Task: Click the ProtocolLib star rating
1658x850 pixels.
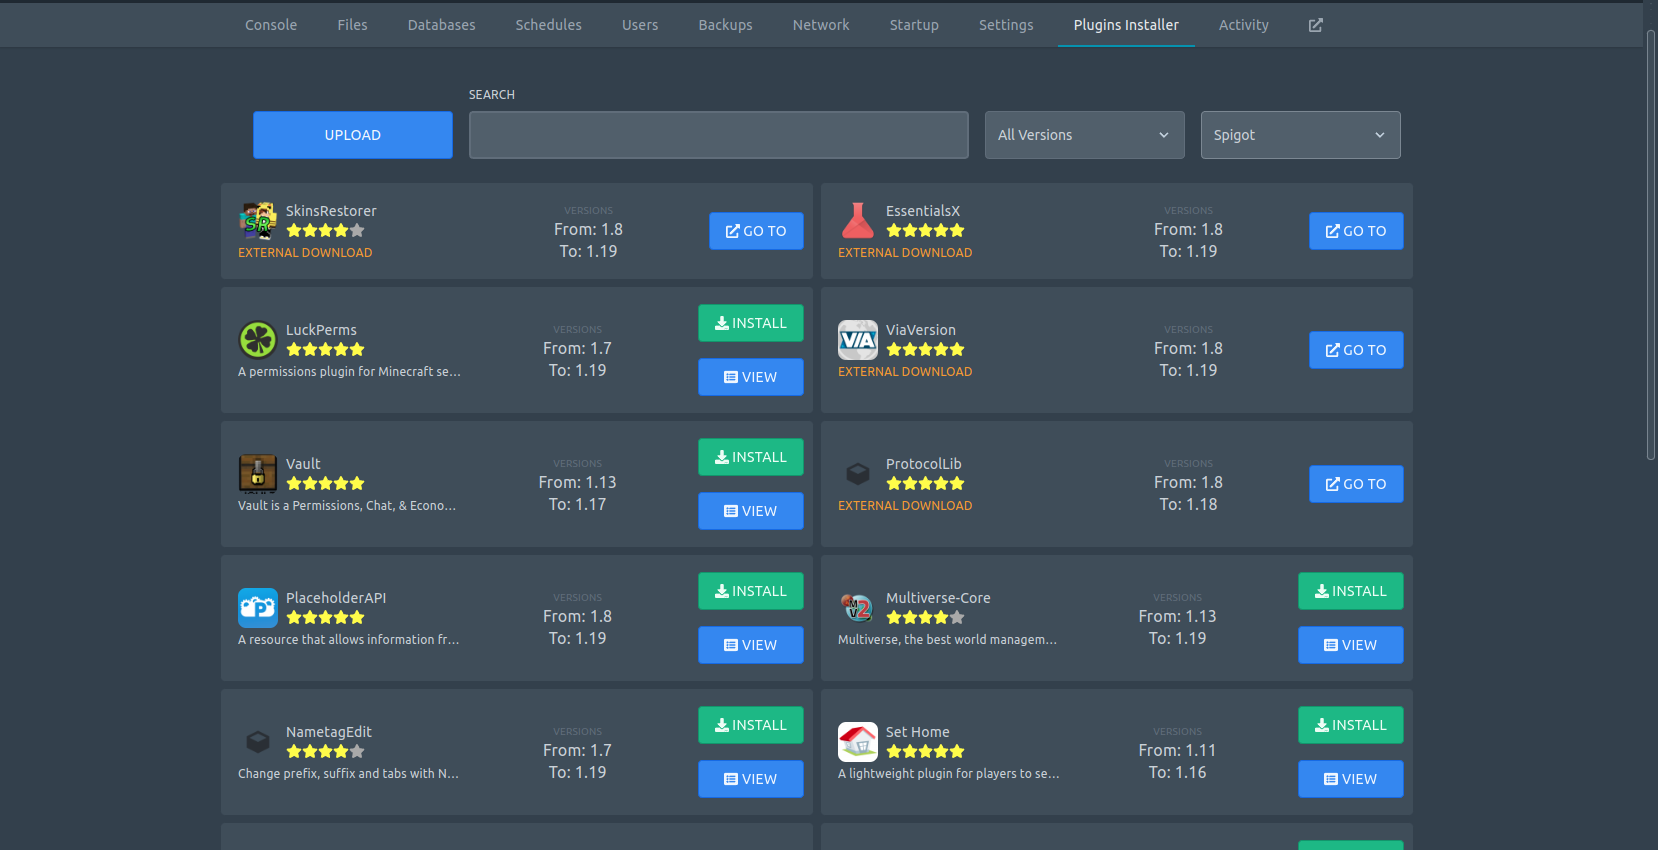Action: pyautogui.click(x=925, y=484)
